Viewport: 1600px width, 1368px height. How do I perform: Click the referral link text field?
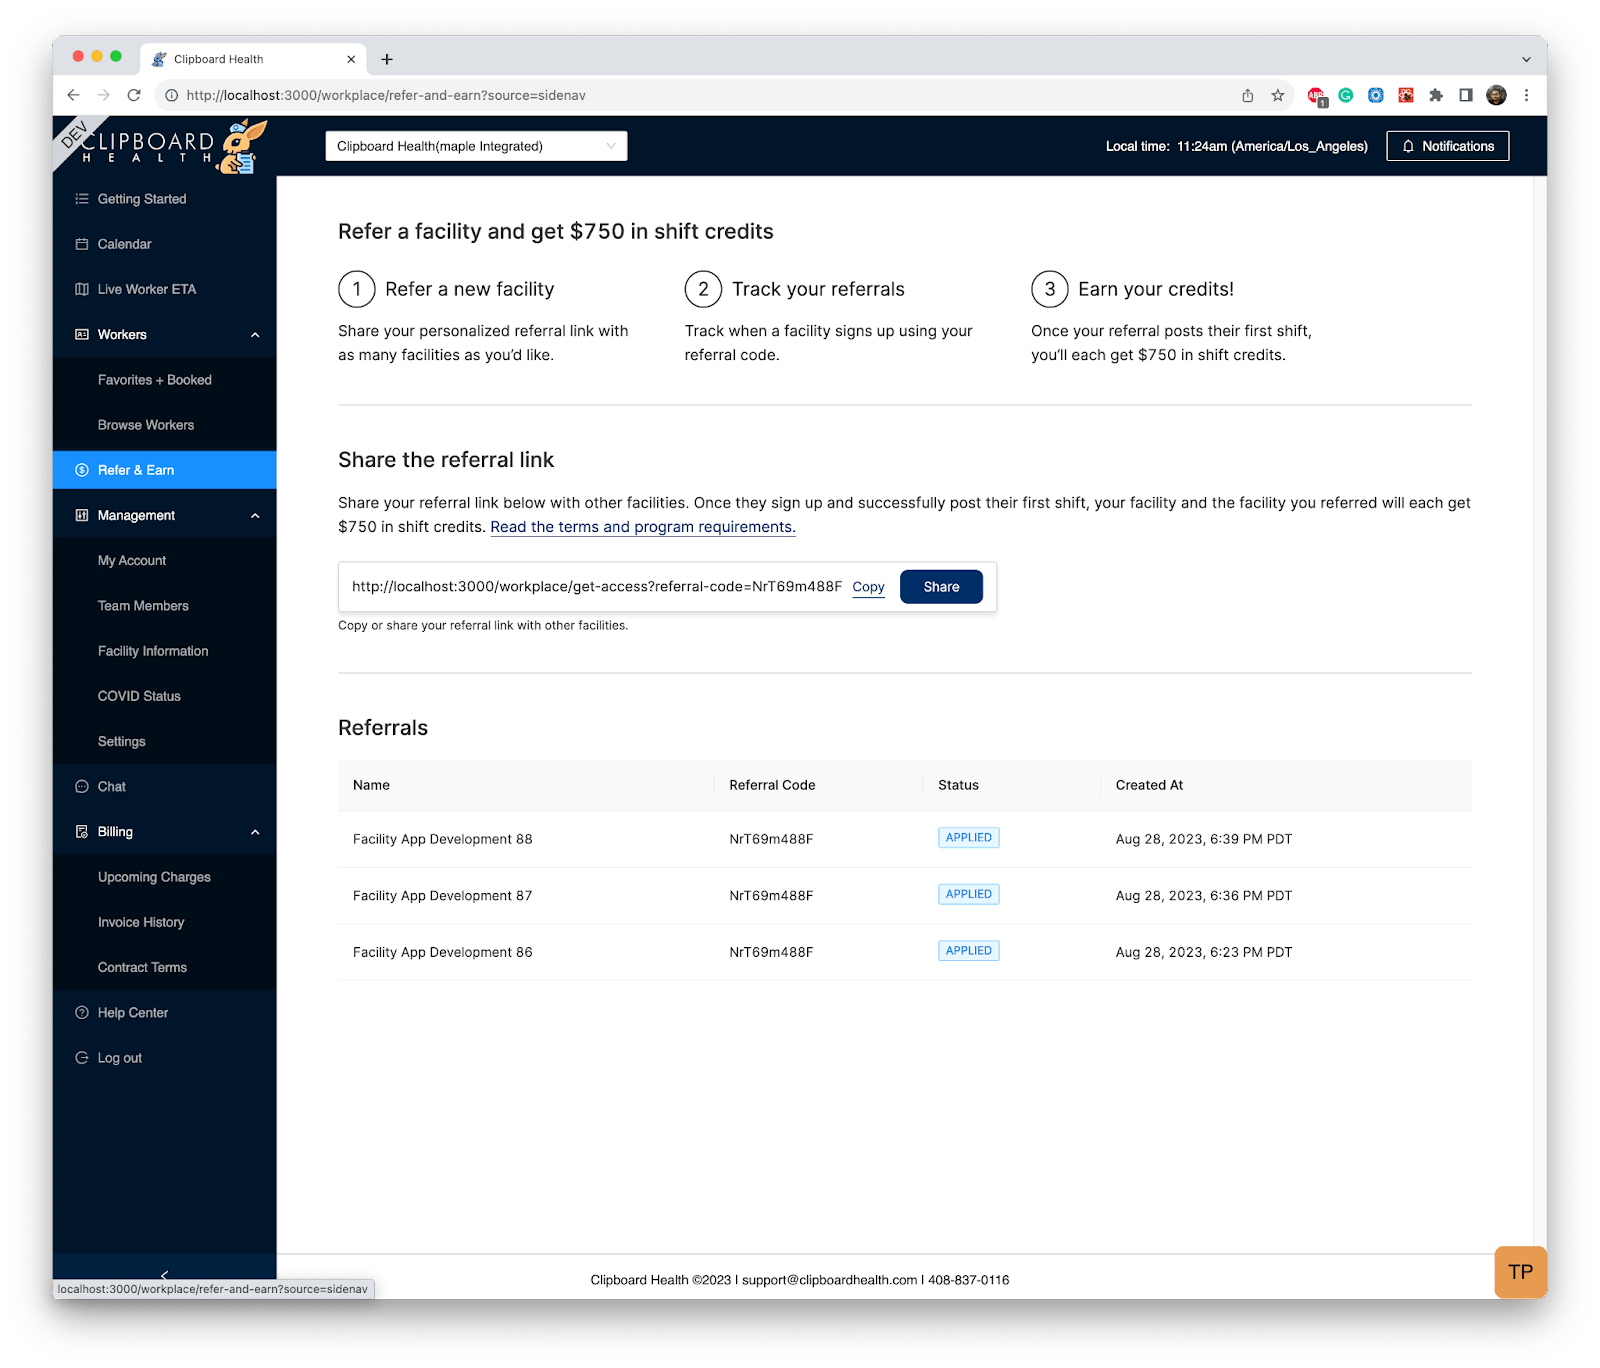pyautogui.click(x=595, y=587)
